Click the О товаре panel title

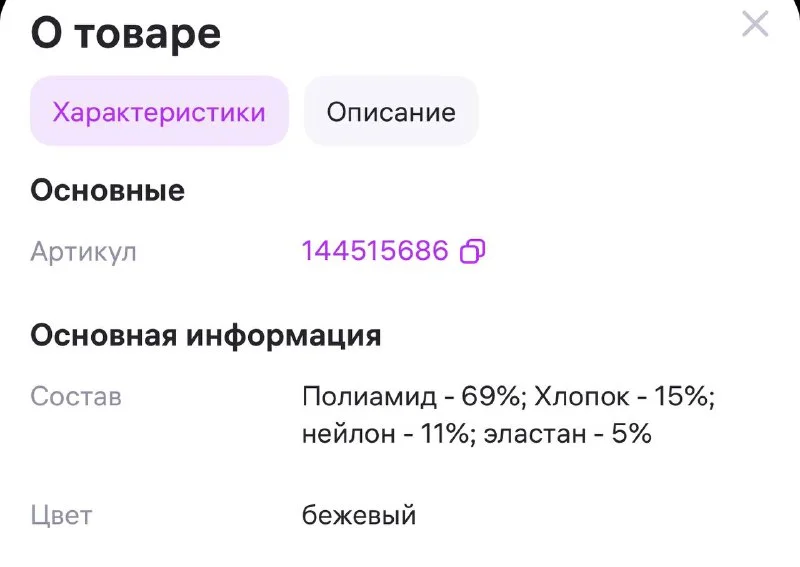tap(126, 34)
